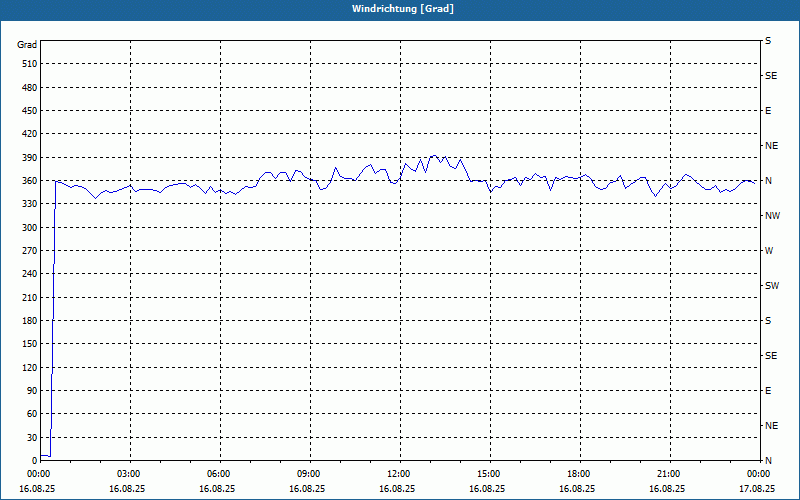This screenshot has width=800, height=500.
Task: Click the 15:00 time label
Action: [x=489, y=474]
